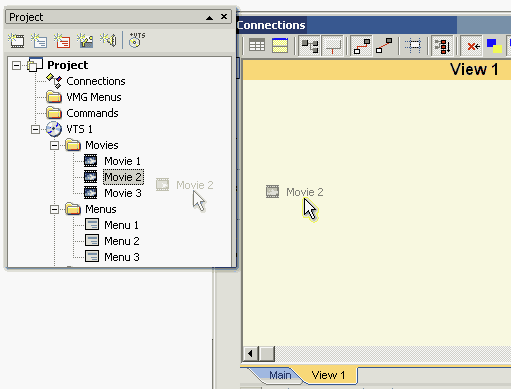511x389 pixels.
Task: Click the red X delete connection icon
Action: (x=473, y=46)
